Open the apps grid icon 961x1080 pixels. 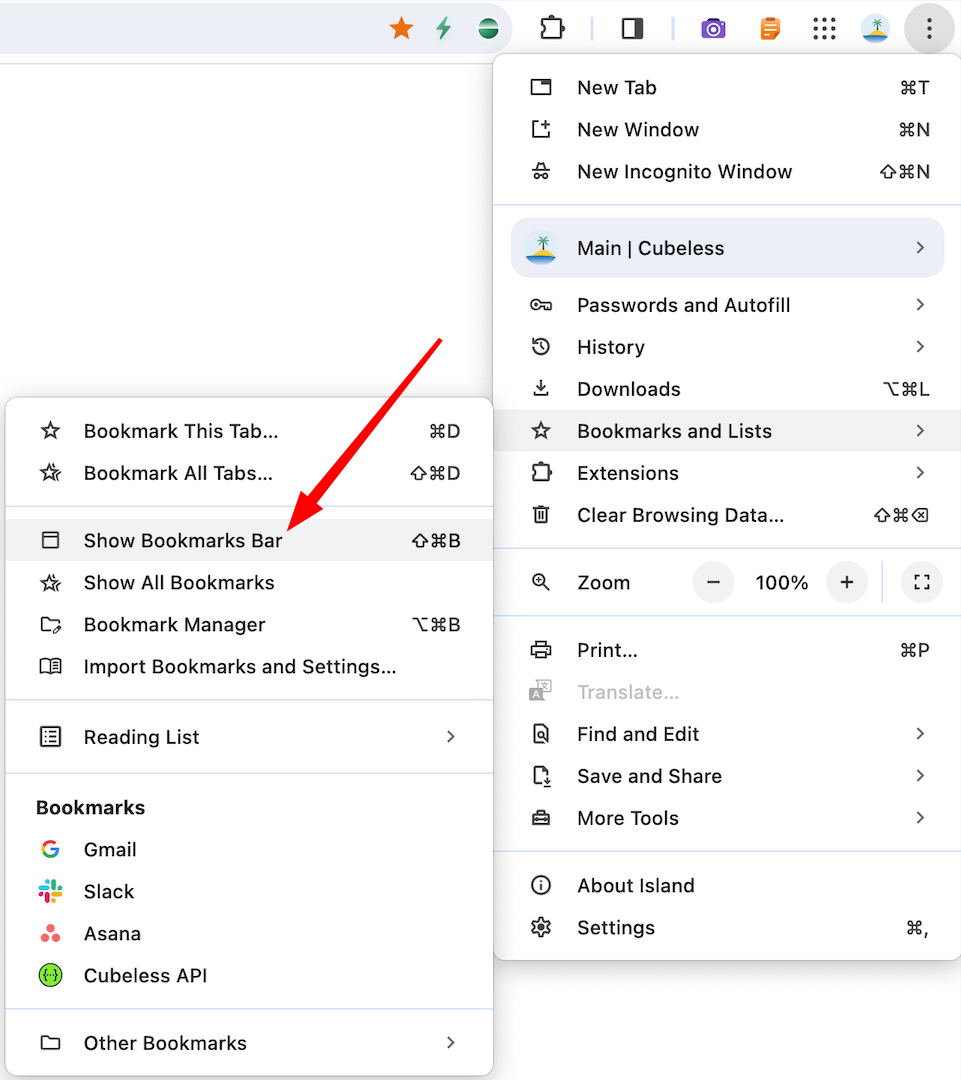pos(824,29)
